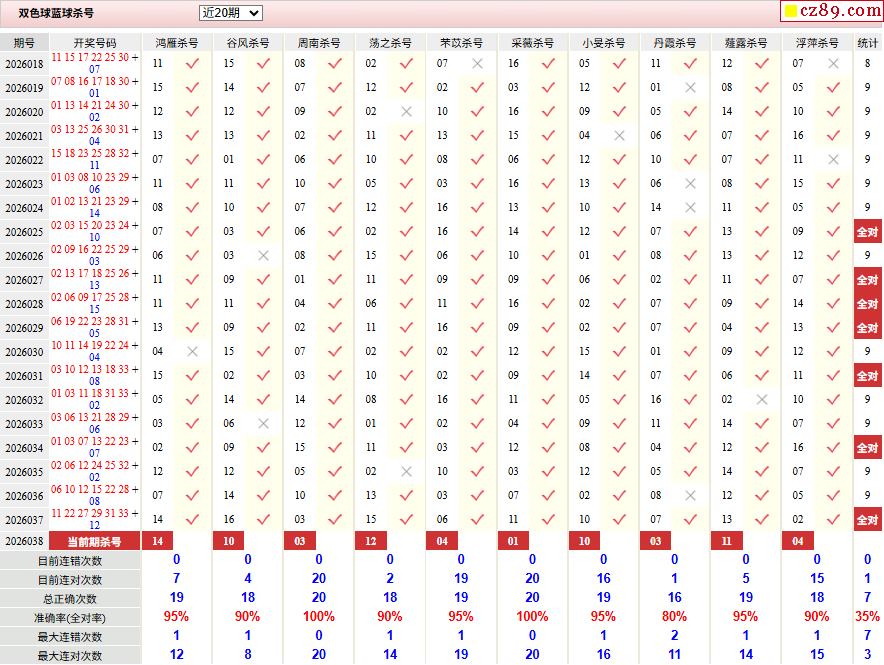Click the cz89.com logo link

[831, 11]
